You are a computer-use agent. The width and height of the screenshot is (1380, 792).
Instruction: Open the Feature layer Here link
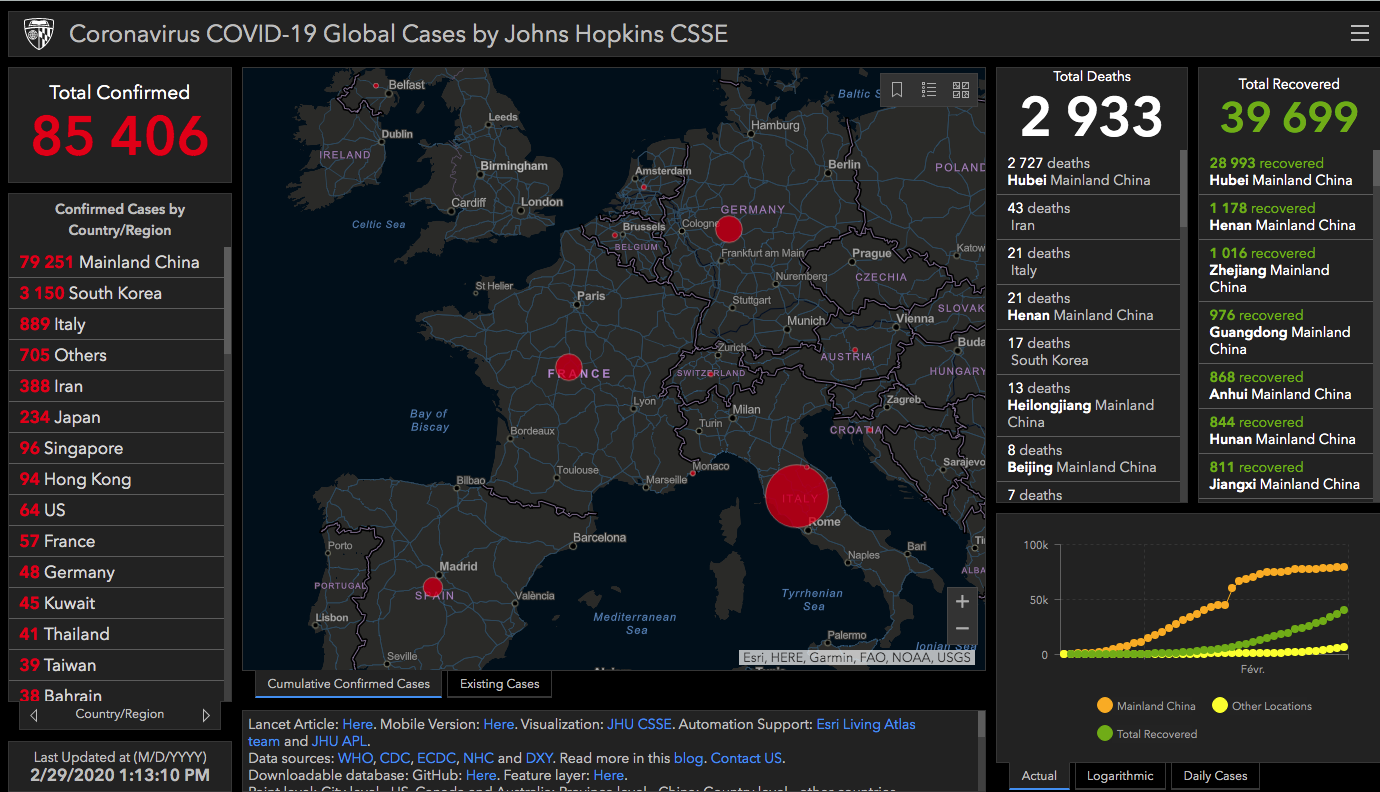[609, 775]
